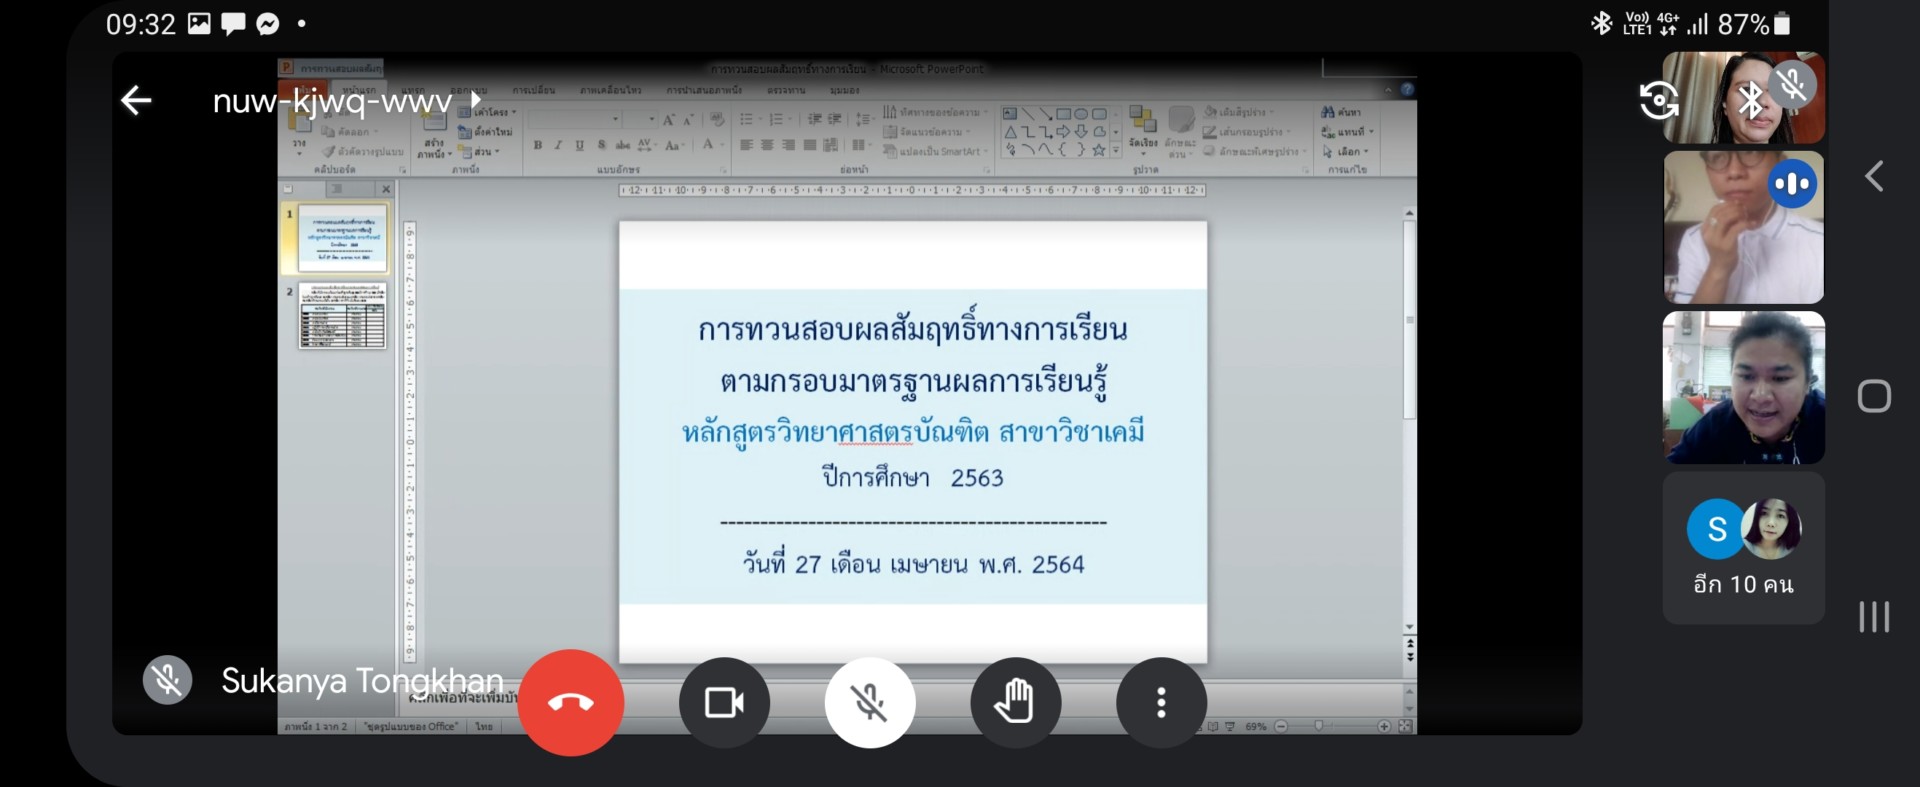1920x787 pixels.
Task: Click the bullet list button in ribbon
Action: [x=746, y=119]
